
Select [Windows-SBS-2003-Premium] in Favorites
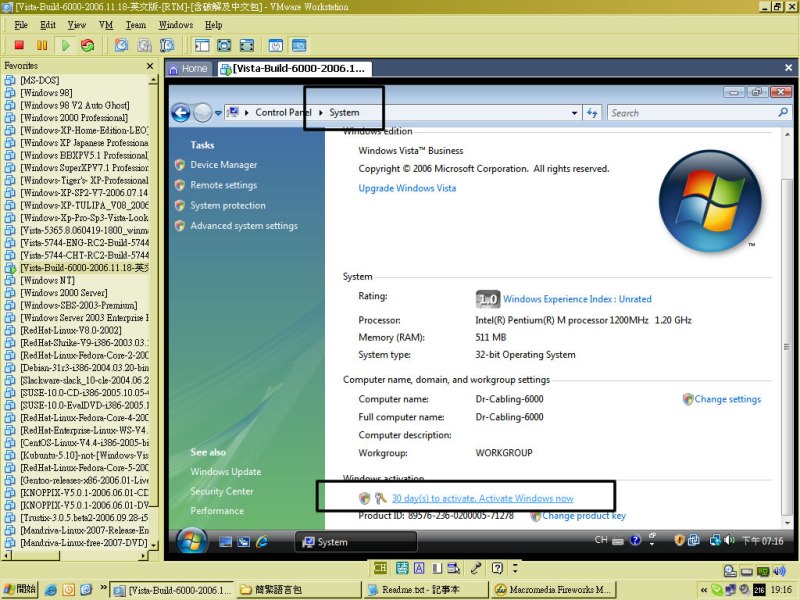79,305
